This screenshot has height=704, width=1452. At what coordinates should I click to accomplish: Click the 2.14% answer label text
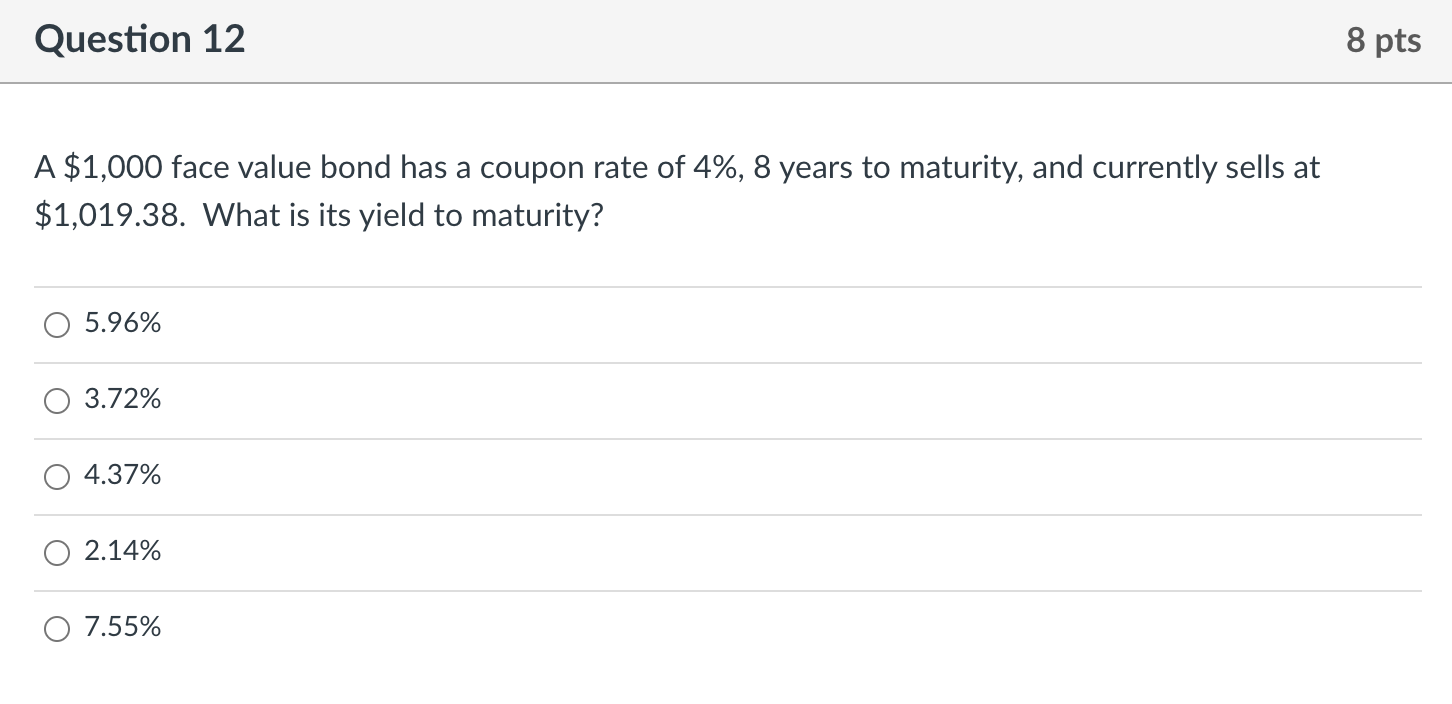click(x=121, y=550)
